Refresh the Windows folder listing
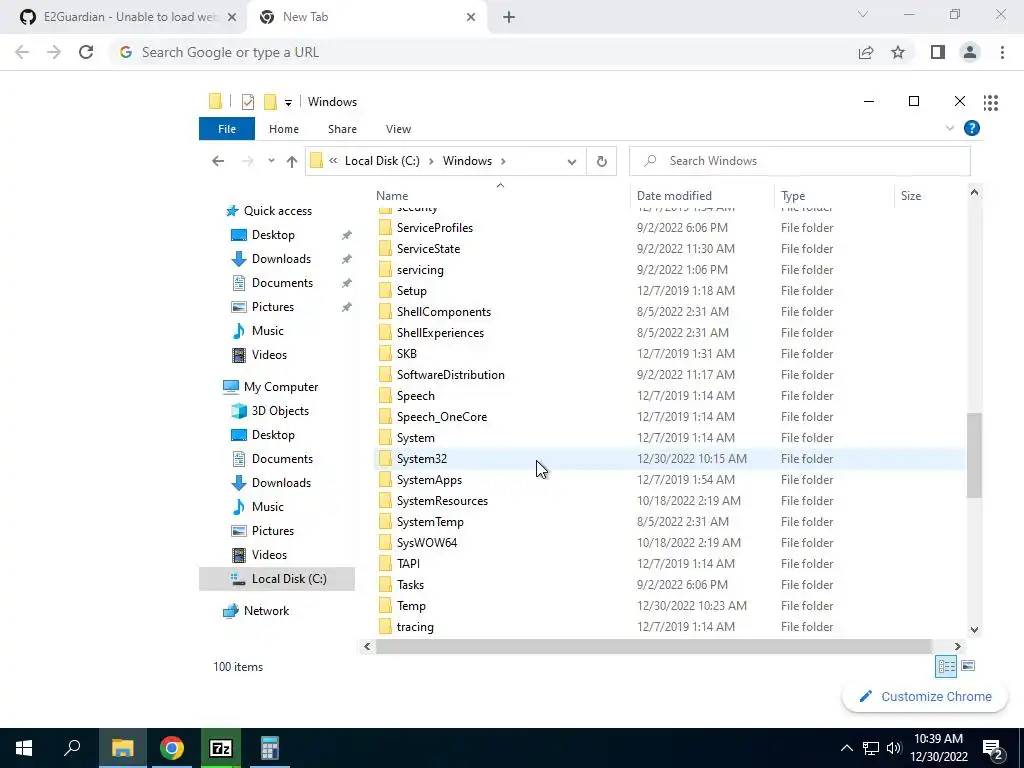 tap(601, 161)
